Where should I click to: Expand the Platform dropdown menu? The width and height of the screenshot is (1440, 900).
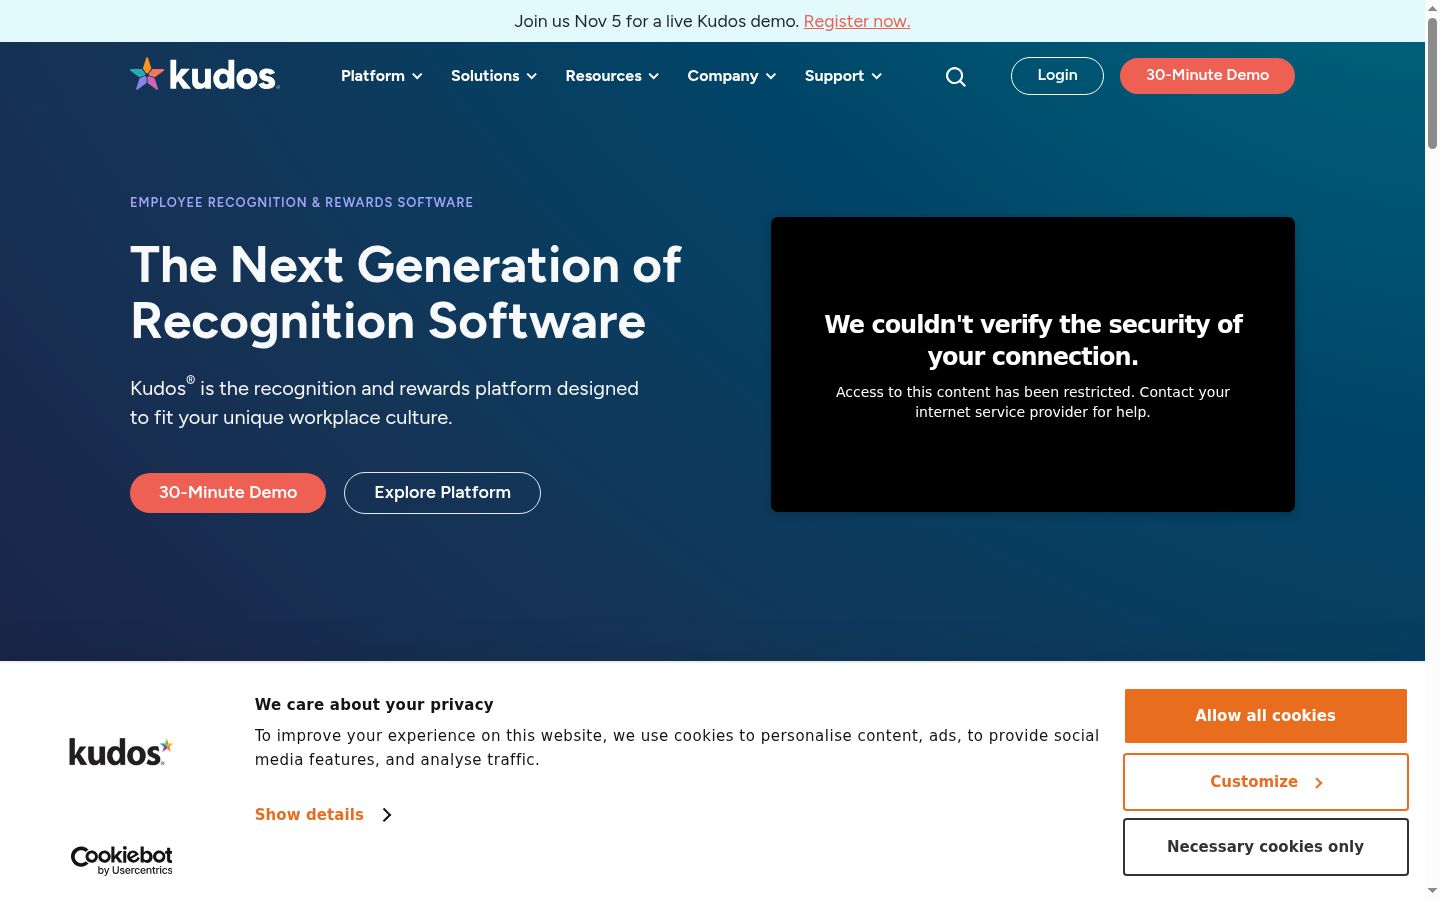(382, 76)
